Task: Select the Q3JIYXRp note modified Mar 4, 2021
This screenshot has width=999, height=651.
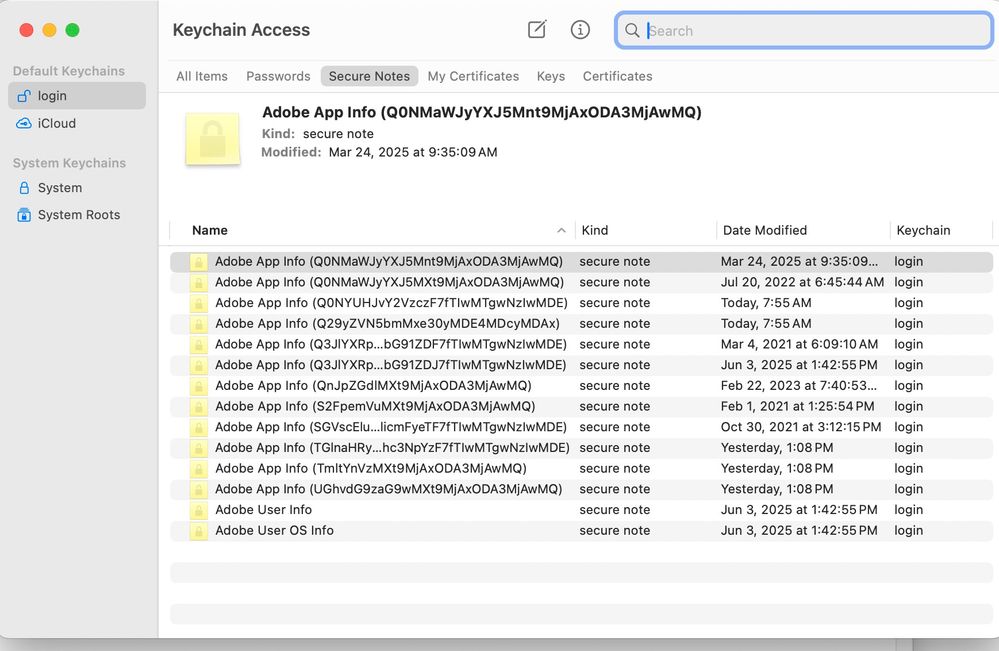Action: (x=581, y=345)
